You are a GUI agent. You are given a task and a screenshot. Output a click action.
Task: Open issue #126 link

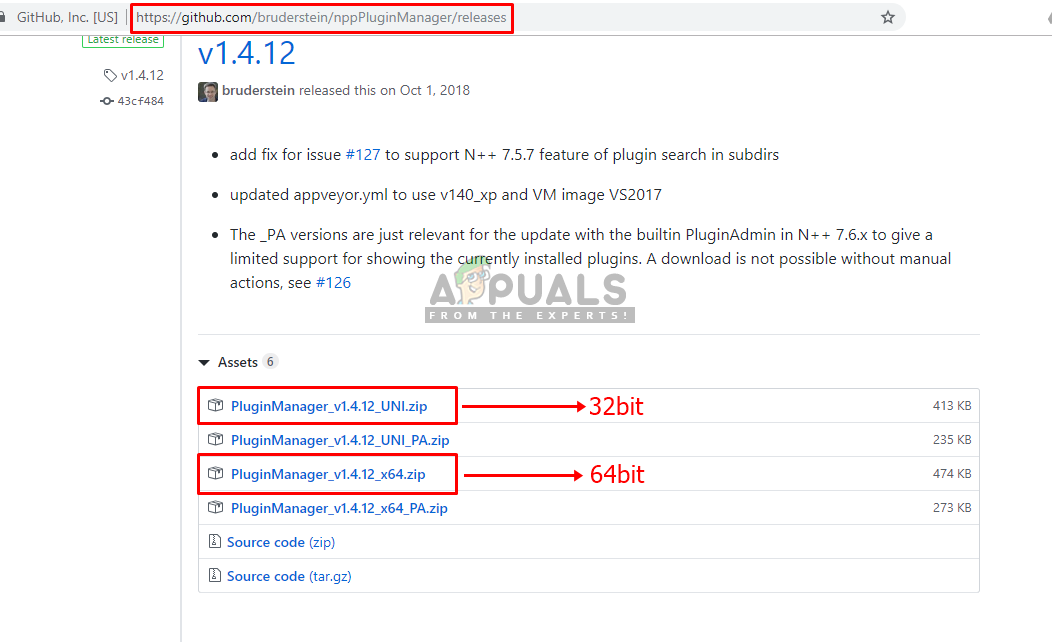tap(333, 282)
